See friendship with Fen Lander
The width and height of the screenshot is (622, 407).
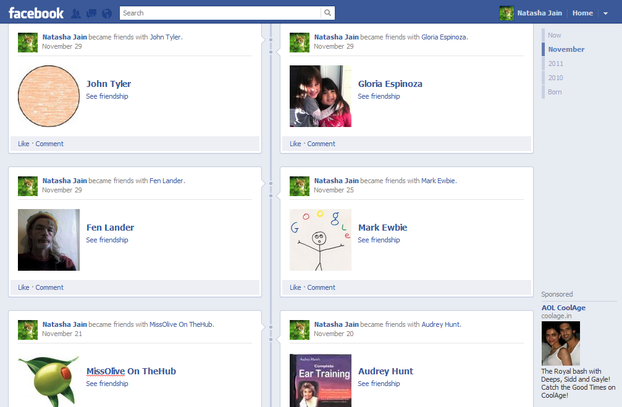(107, 240)
